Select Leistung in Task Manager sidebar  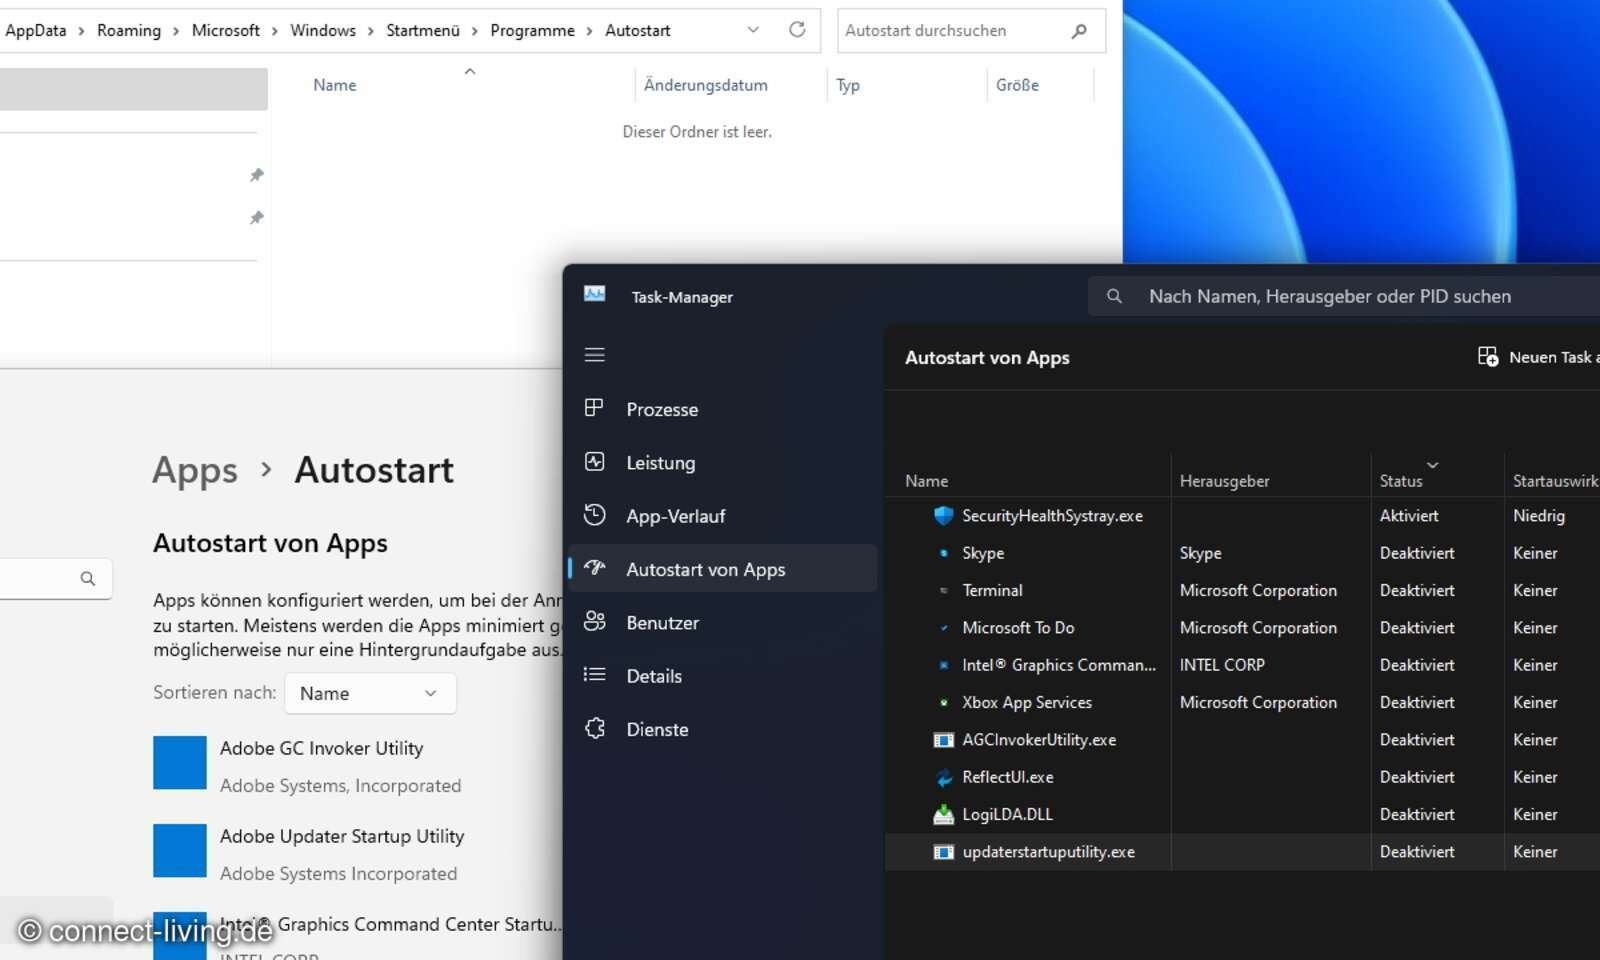660,462
